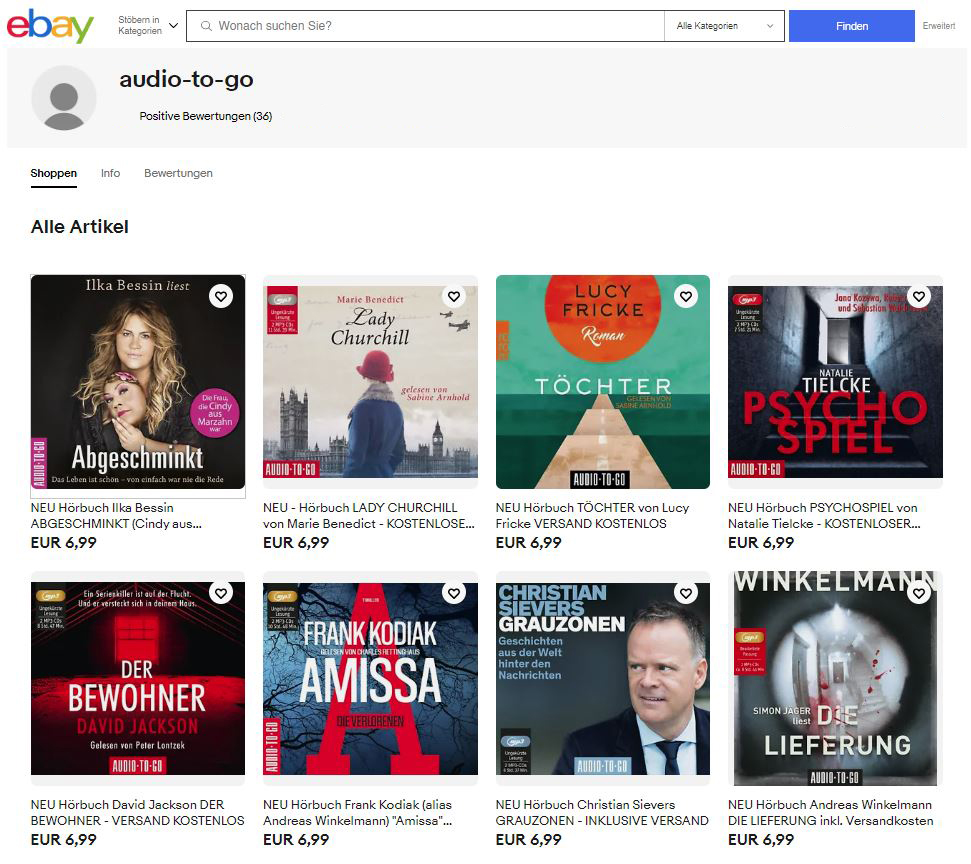Switch to the Info tab
Image resolution: width=971 pixels, height=864 pixels.
coord(110,173)
